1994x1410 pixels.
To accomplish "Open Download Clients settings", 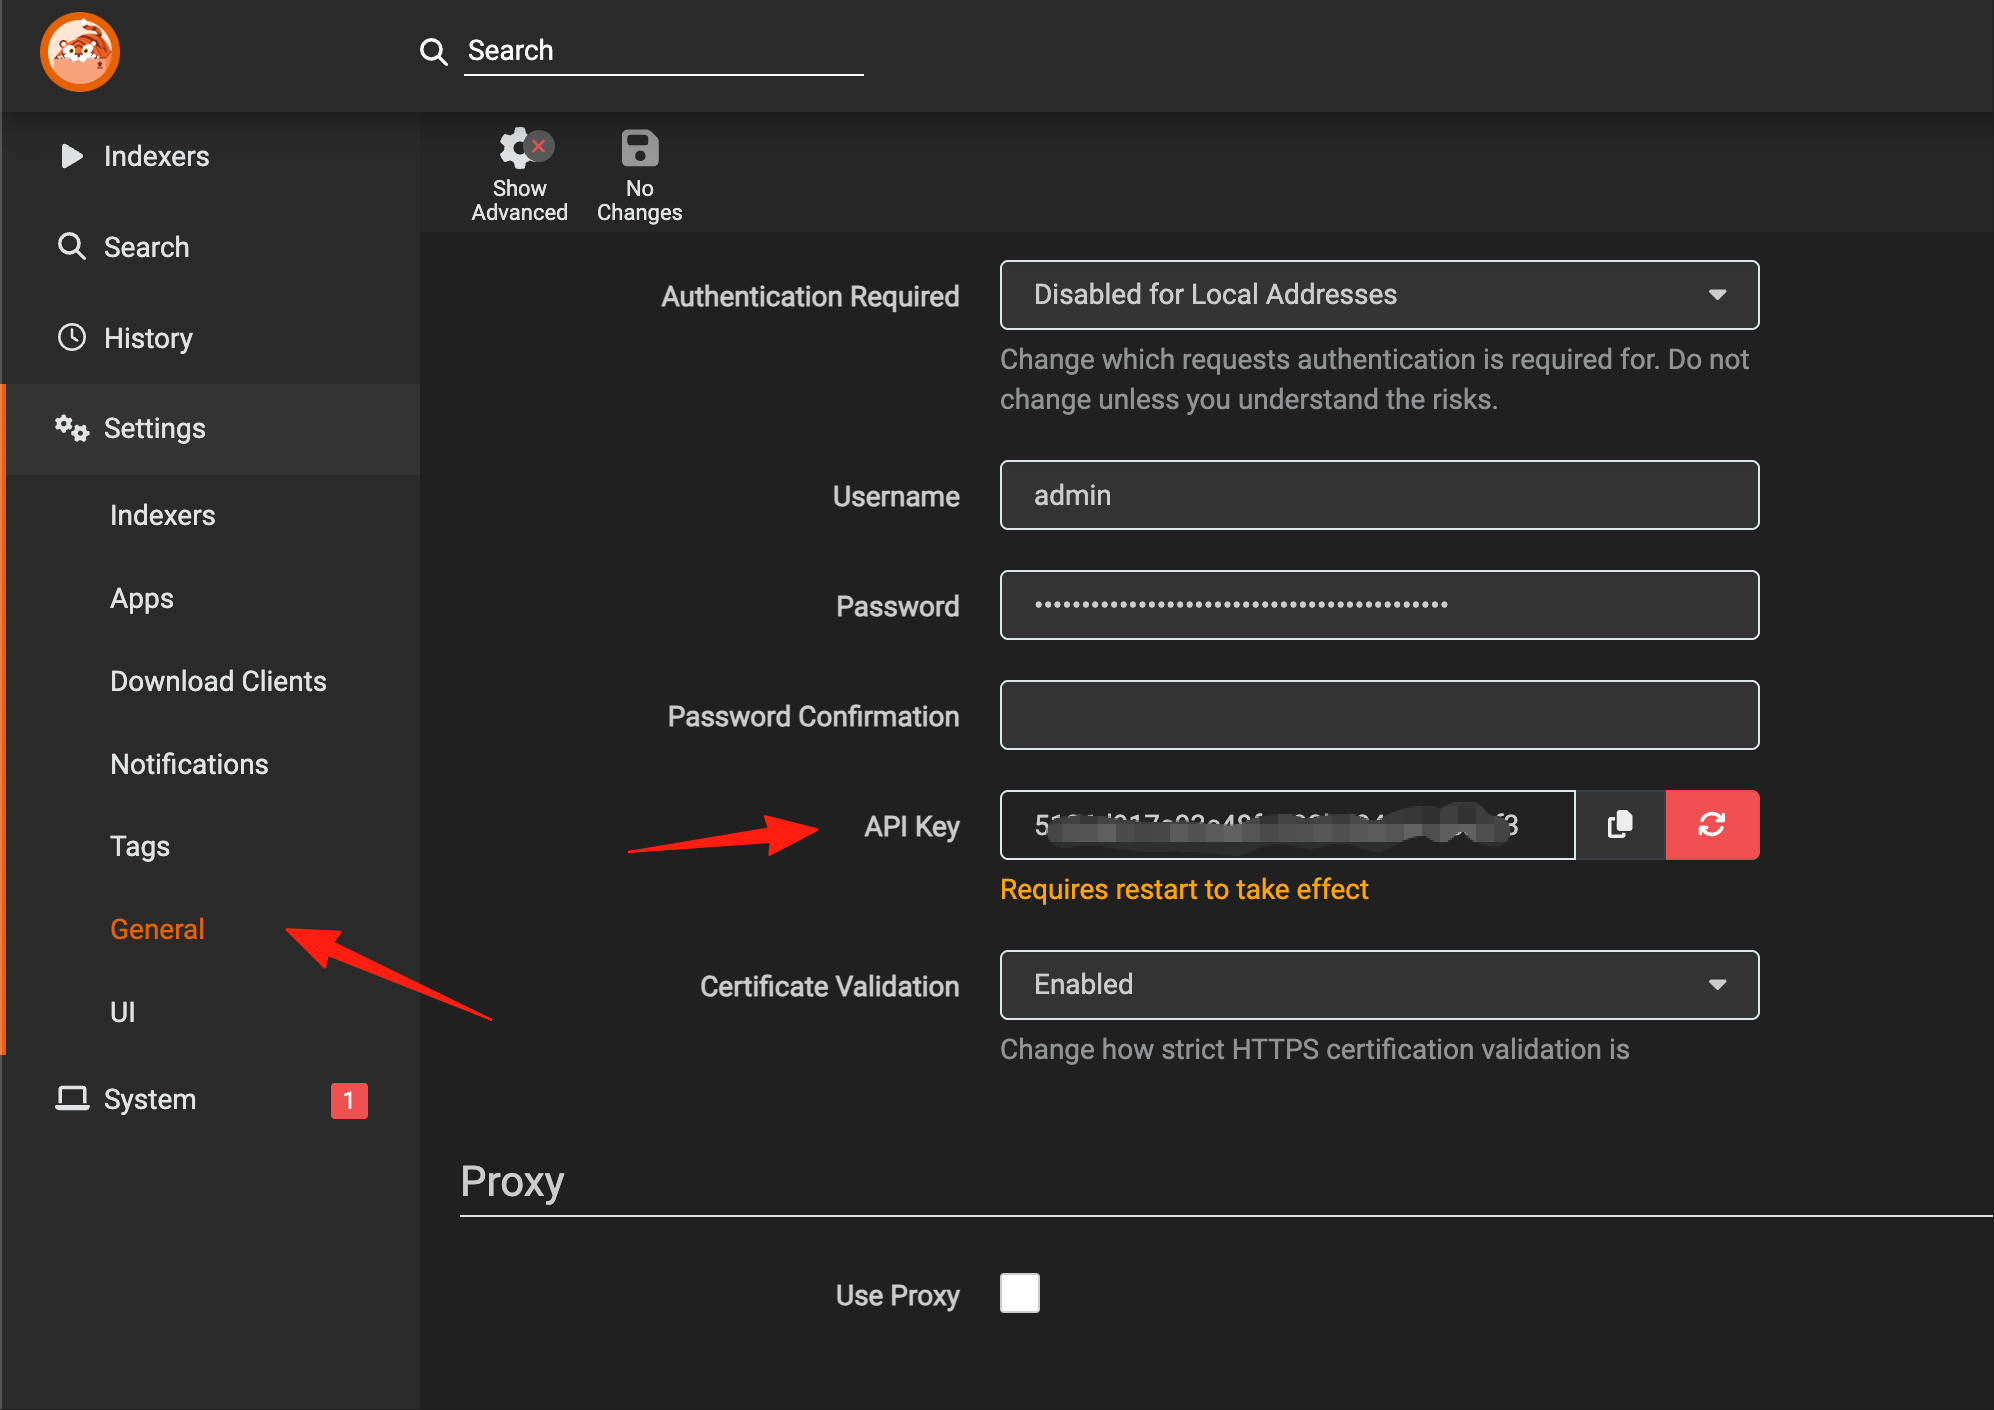I will [x=218, y=681].
